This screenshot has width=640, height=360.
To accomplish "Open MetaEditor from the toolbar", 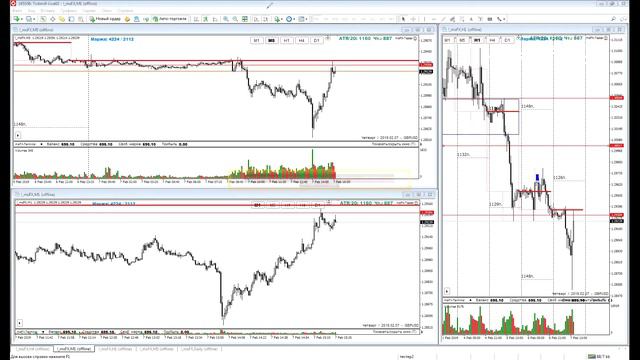I will tap(127, 19).
